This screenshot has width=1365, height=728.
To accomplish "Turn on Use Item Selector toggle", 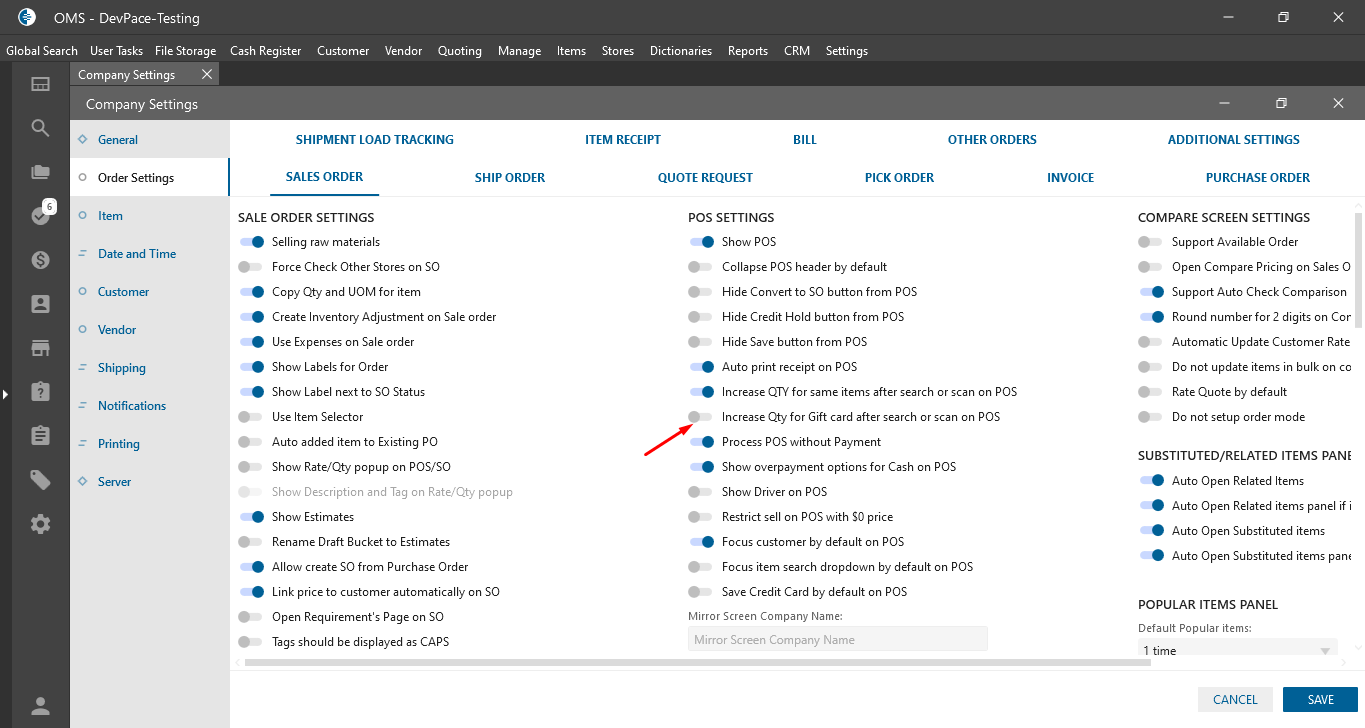I will click(251, 417).
